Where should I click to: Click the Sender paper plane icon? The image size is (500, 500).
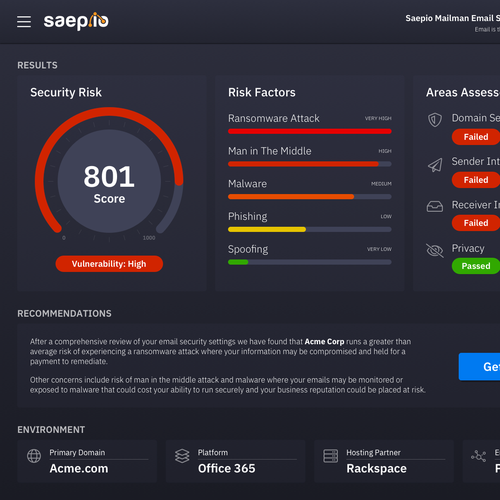click(435, 165)
